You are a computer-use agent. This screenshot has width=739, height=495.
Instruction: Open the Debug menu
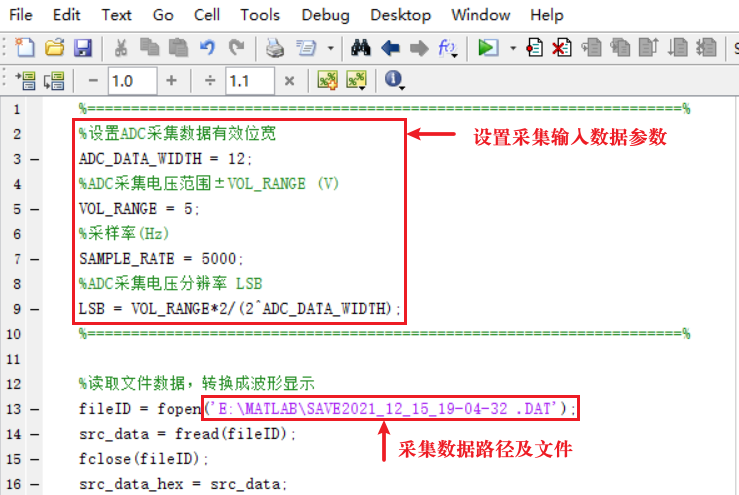pyautogui.click(x=325, y=15)
